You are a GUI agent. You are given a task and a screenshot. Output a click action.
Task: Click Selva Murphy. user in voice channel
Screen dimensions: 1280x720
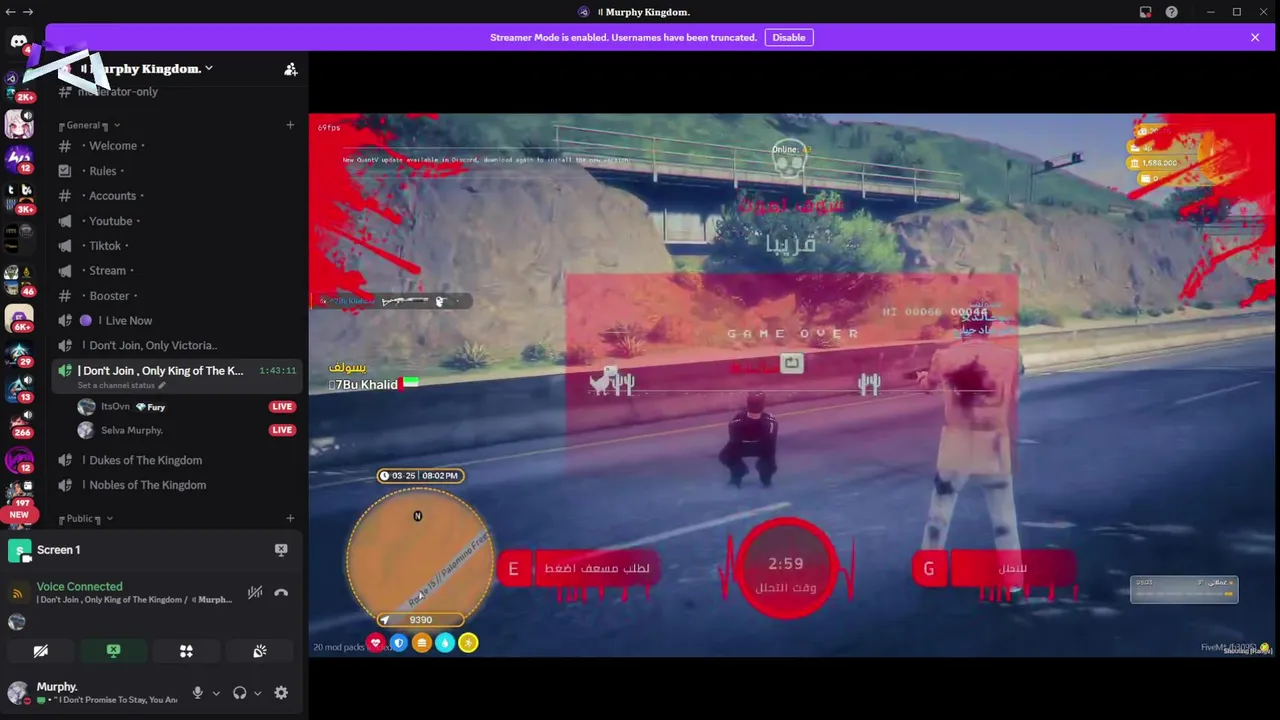point(186,430)
